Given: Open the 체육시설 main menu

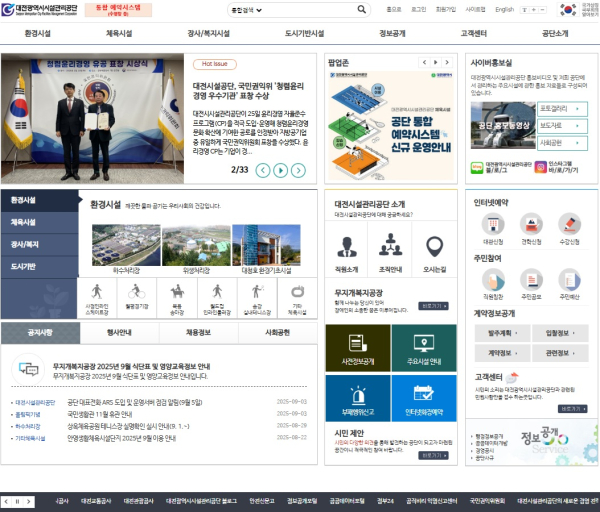Looking at the screenshot, I should coord(119,33).
